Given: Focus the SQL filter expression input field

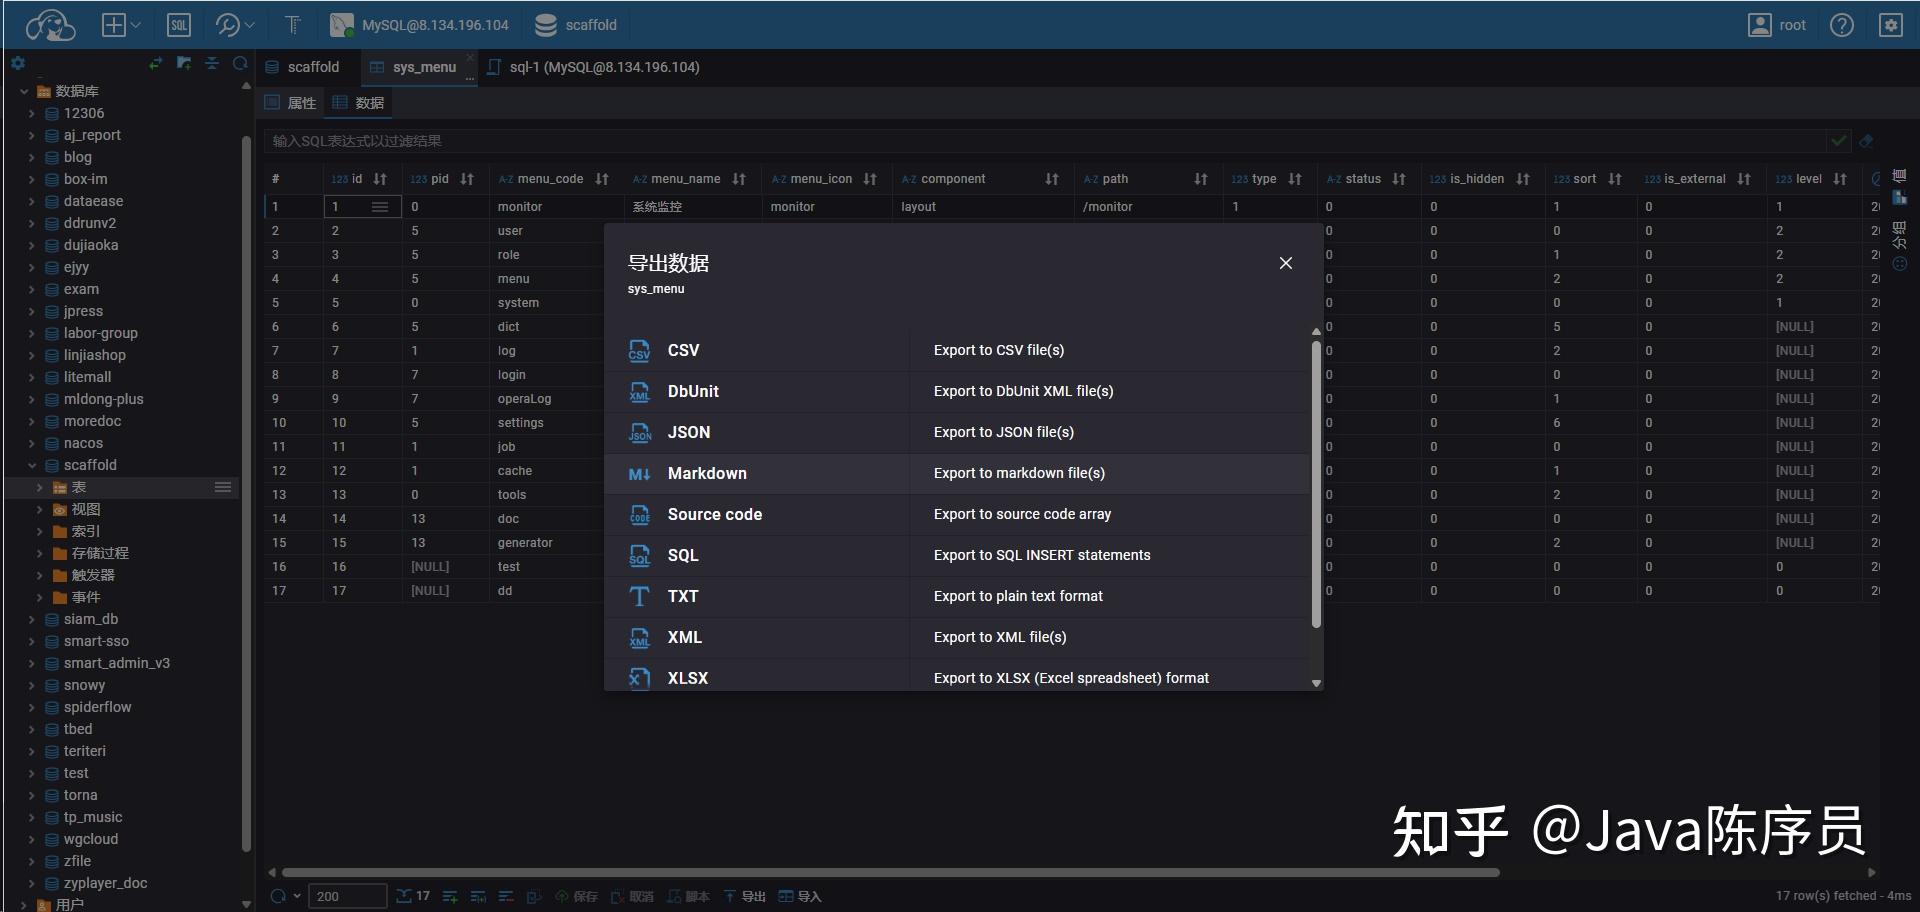Looking at the screenshot, I should [1045, 141].
